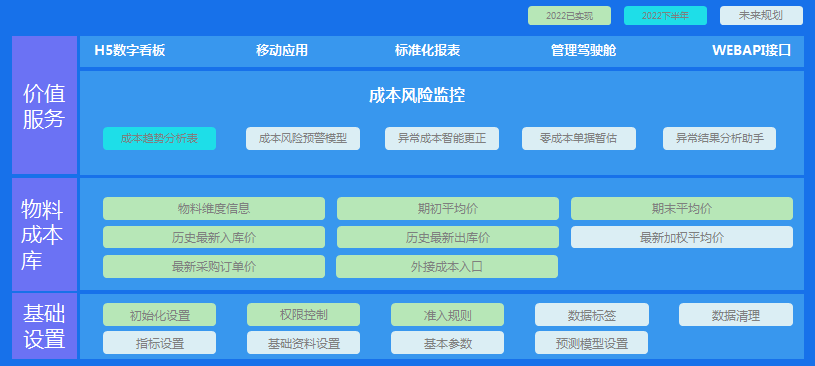Select the 2022下半年 legend box
This screenshot has height=366, width=815.
(665, 16)
